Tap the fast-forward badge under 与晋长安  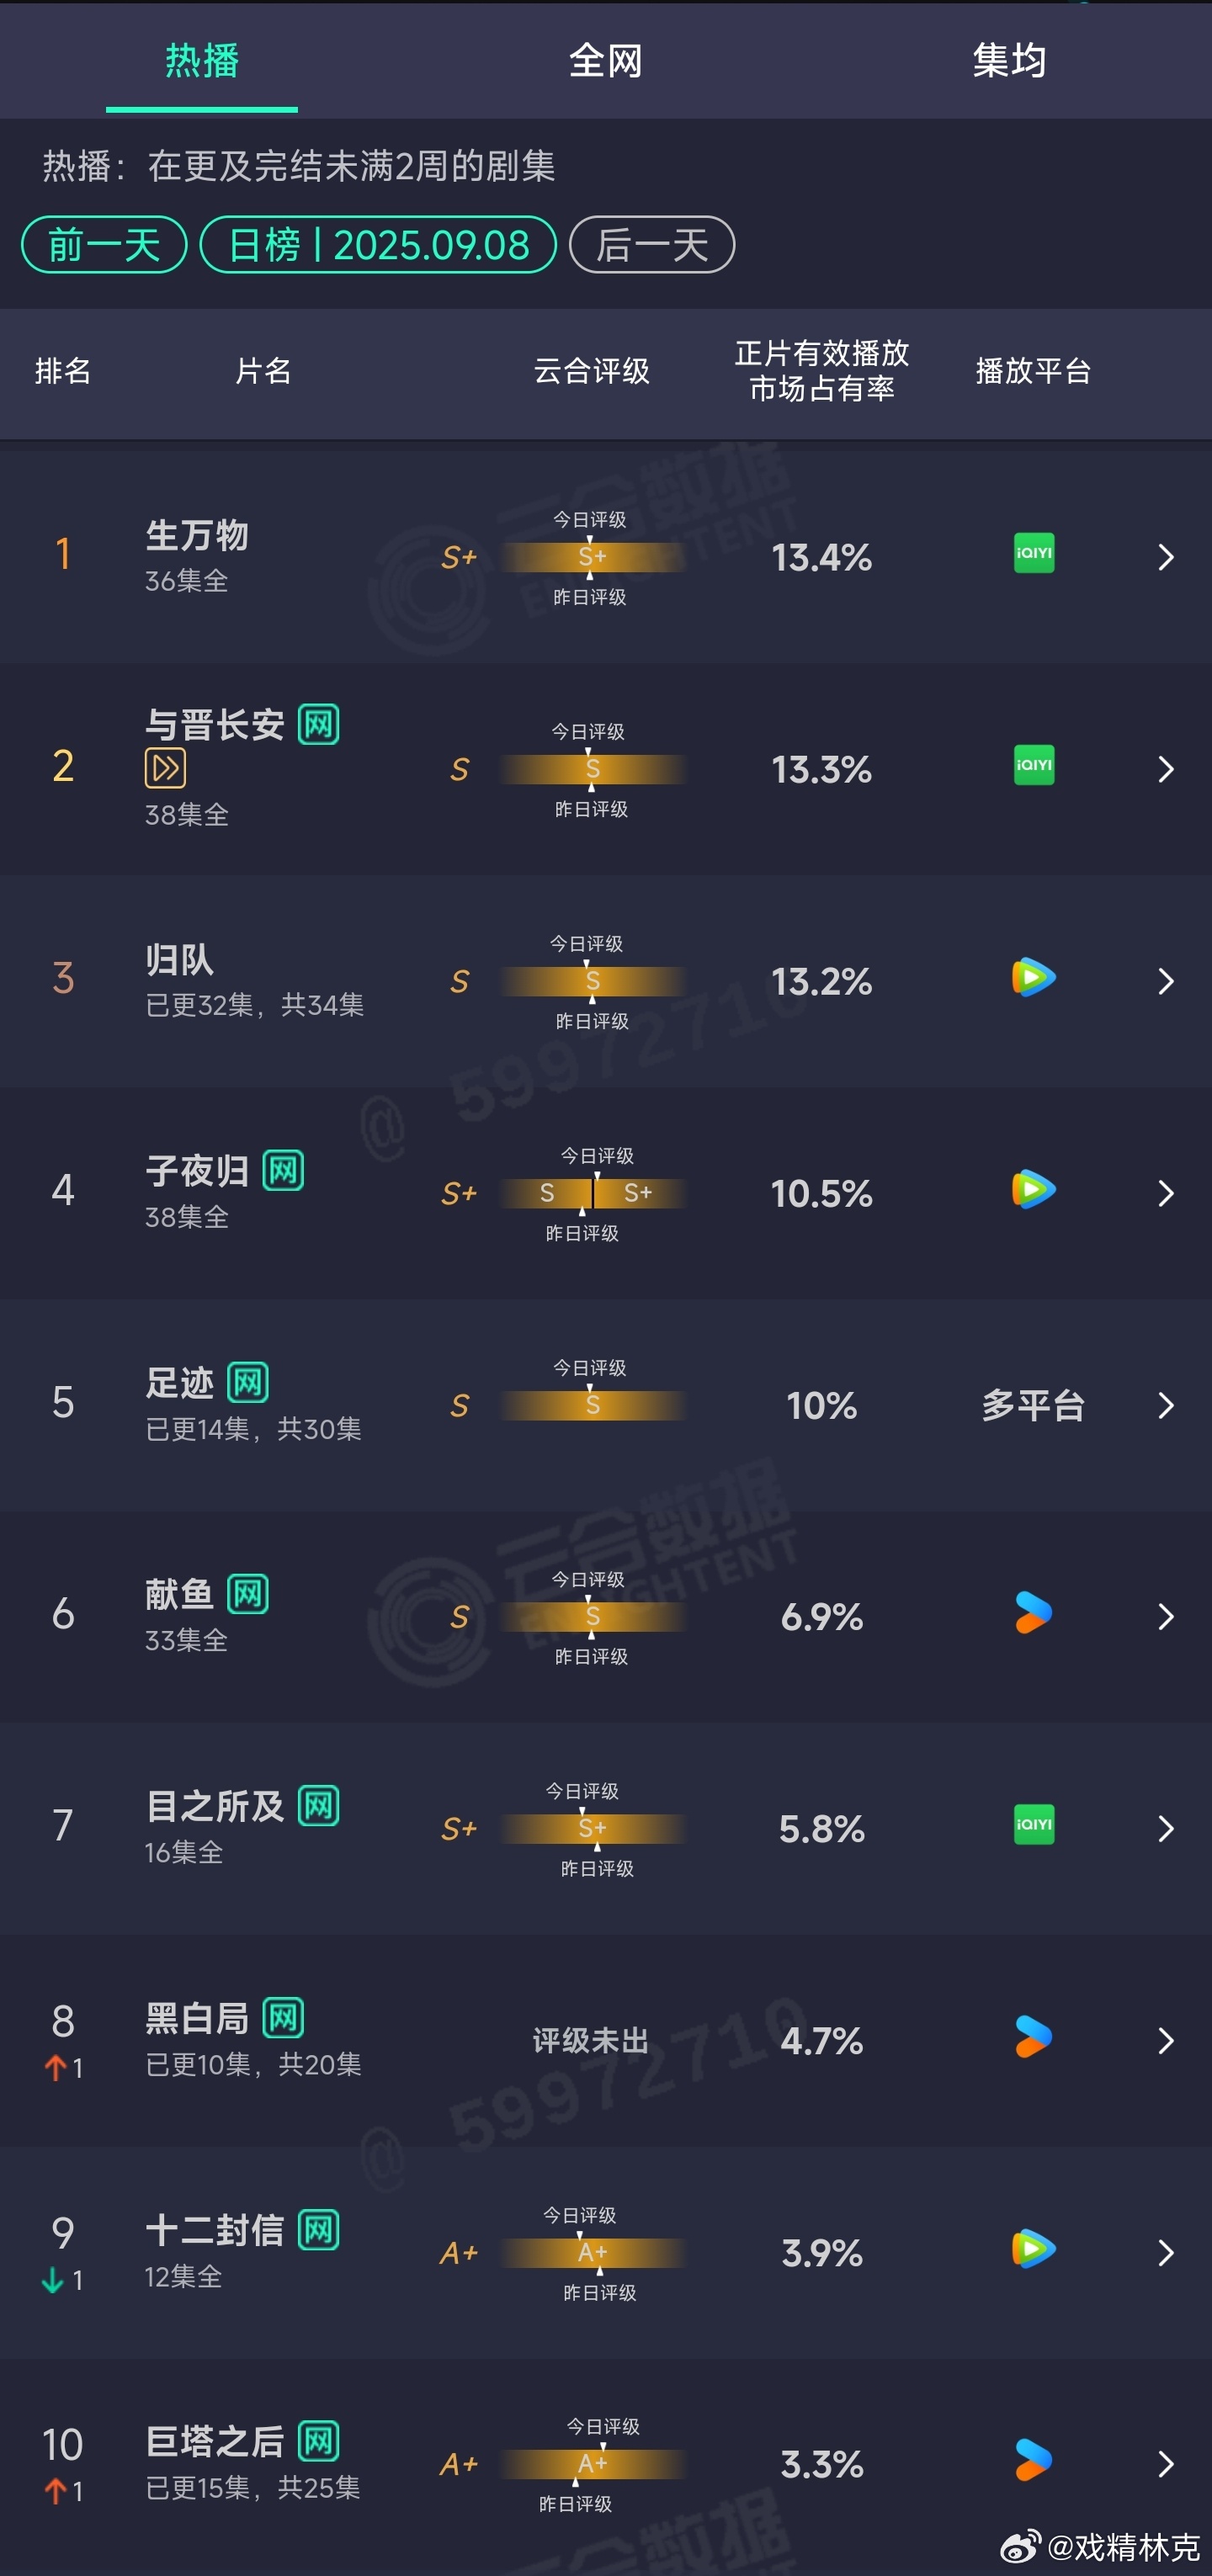click(x=166, y=768)
